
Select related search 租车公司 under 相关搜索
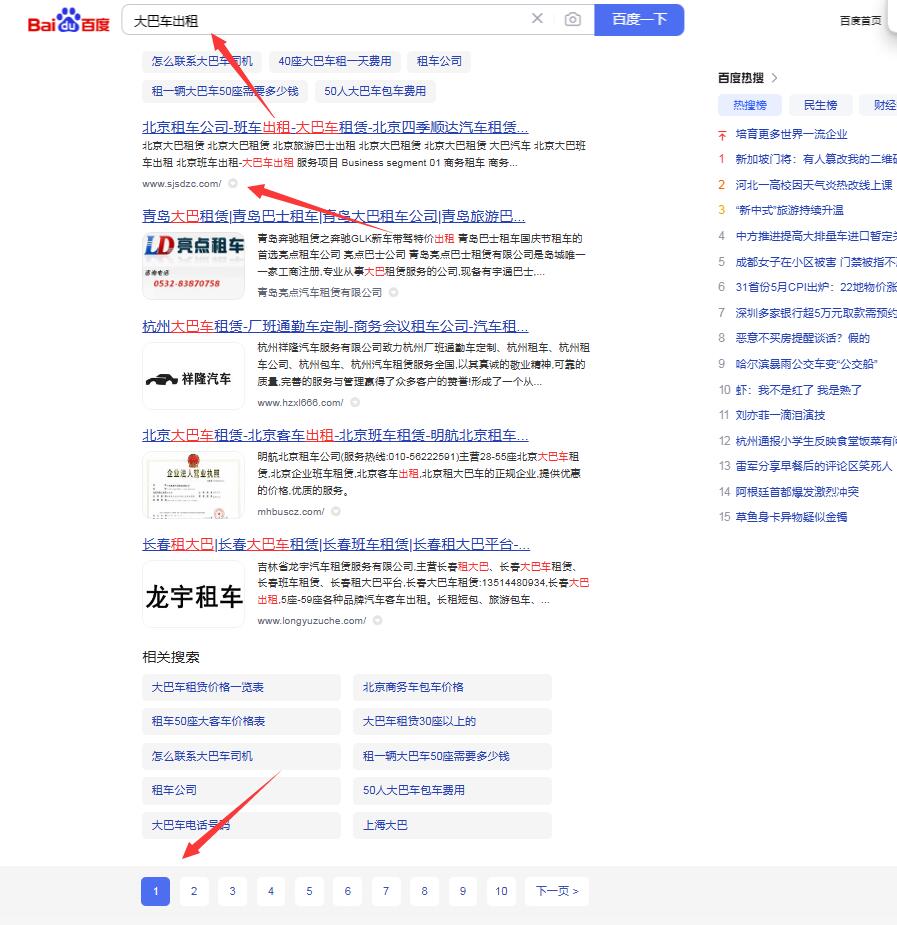241,790
